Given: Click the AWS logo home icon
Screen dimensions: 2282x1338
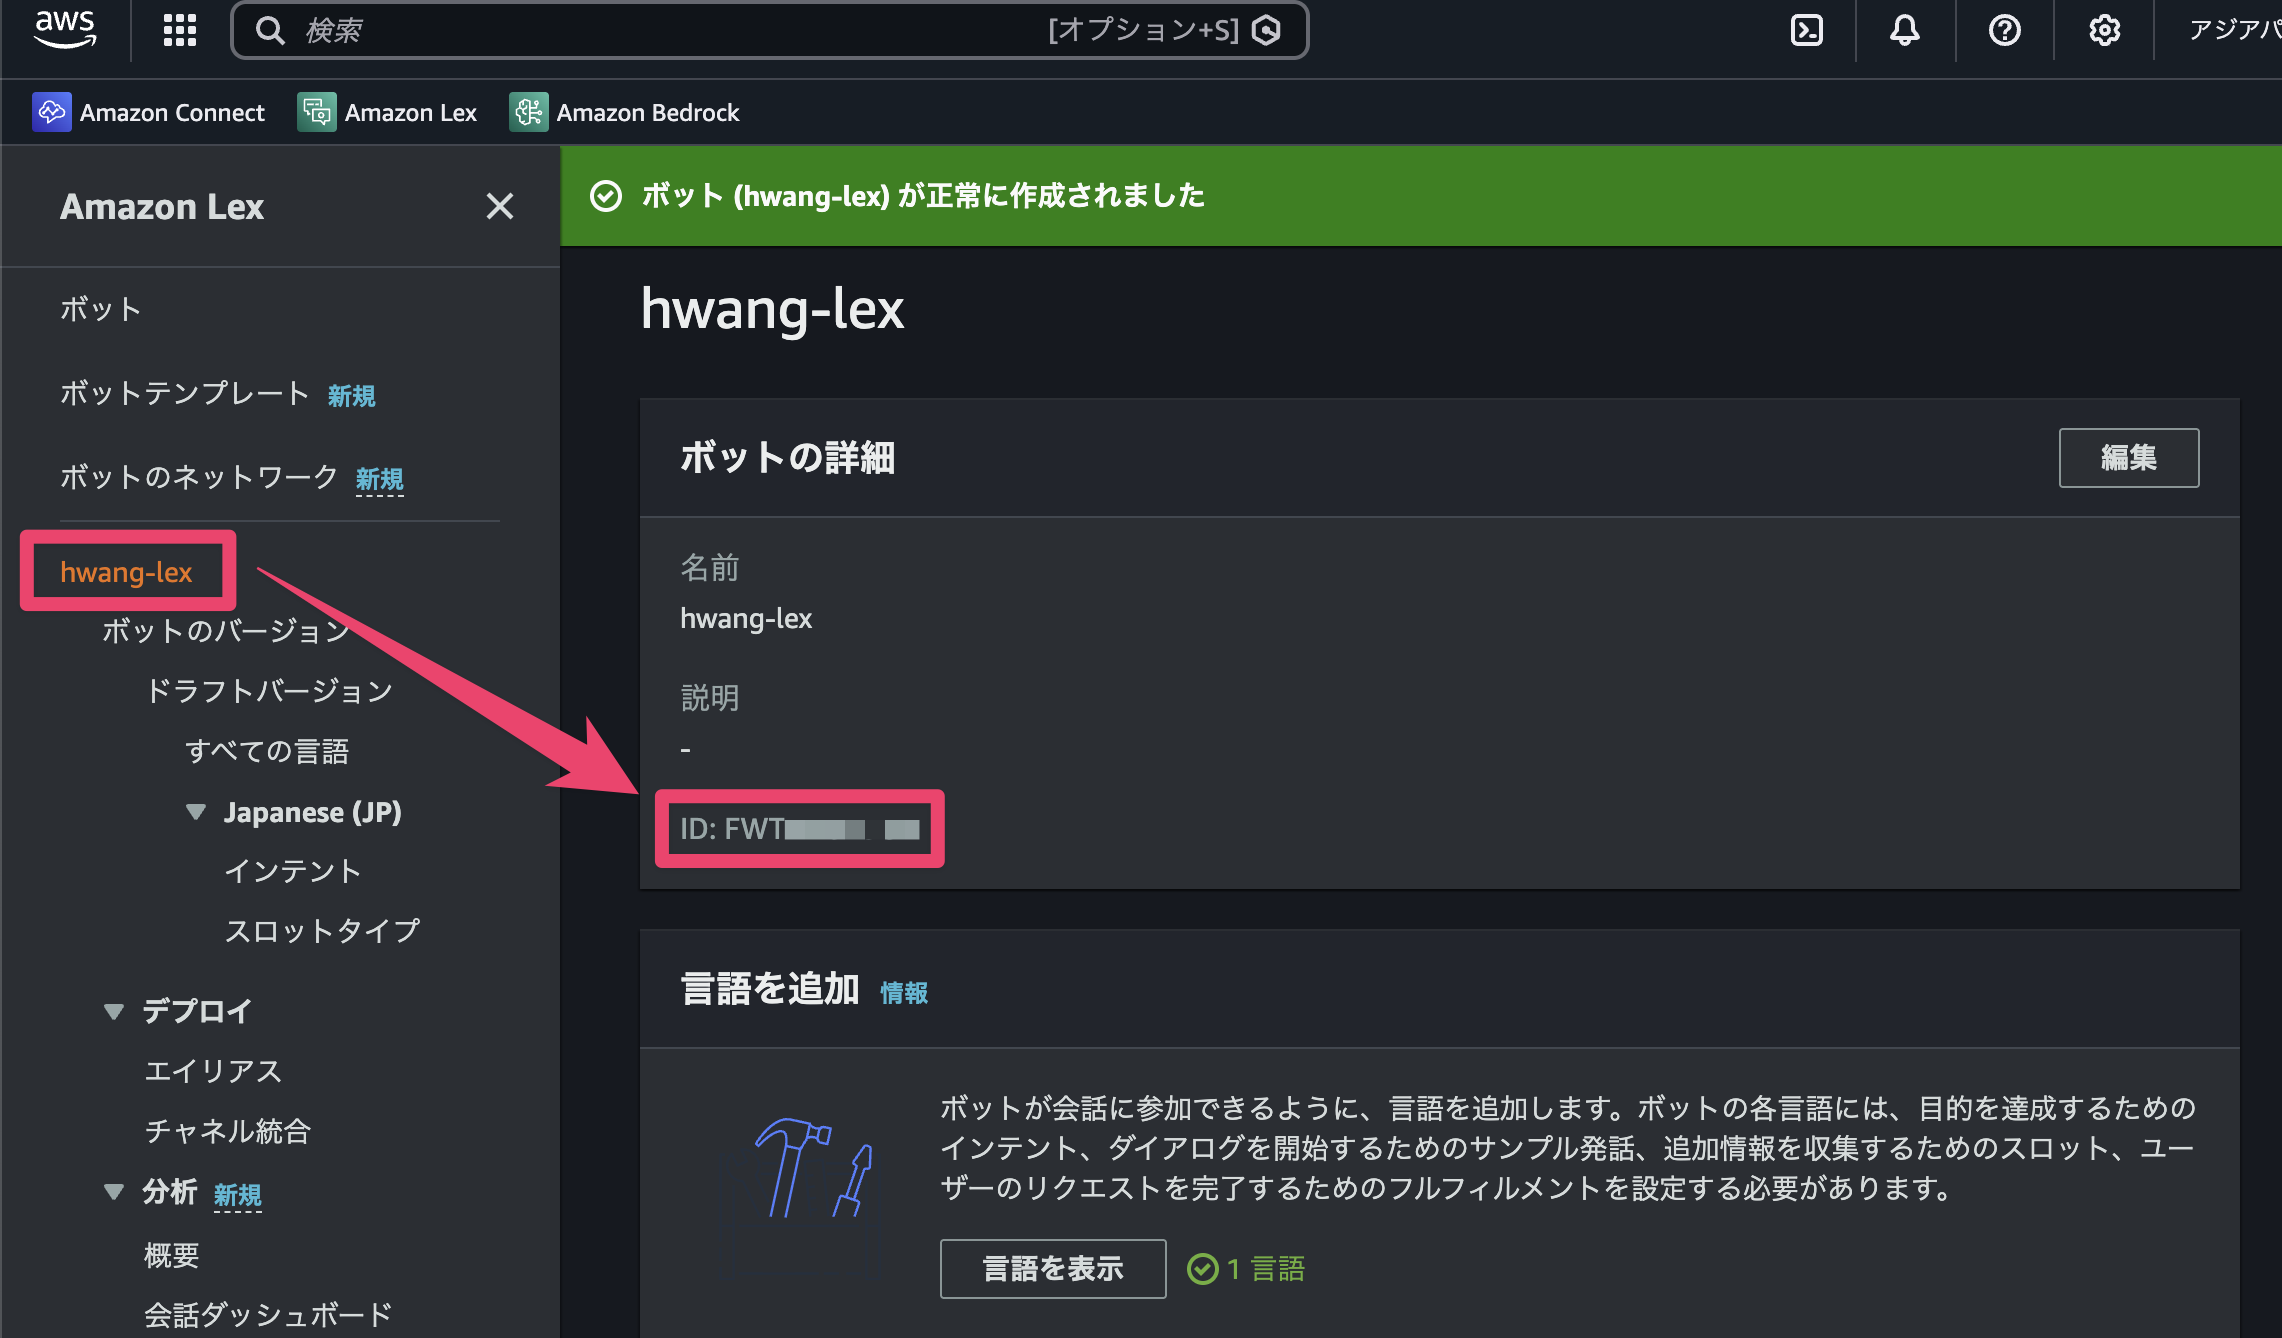Looking at the screenshot, I should (x=65, y=28).
